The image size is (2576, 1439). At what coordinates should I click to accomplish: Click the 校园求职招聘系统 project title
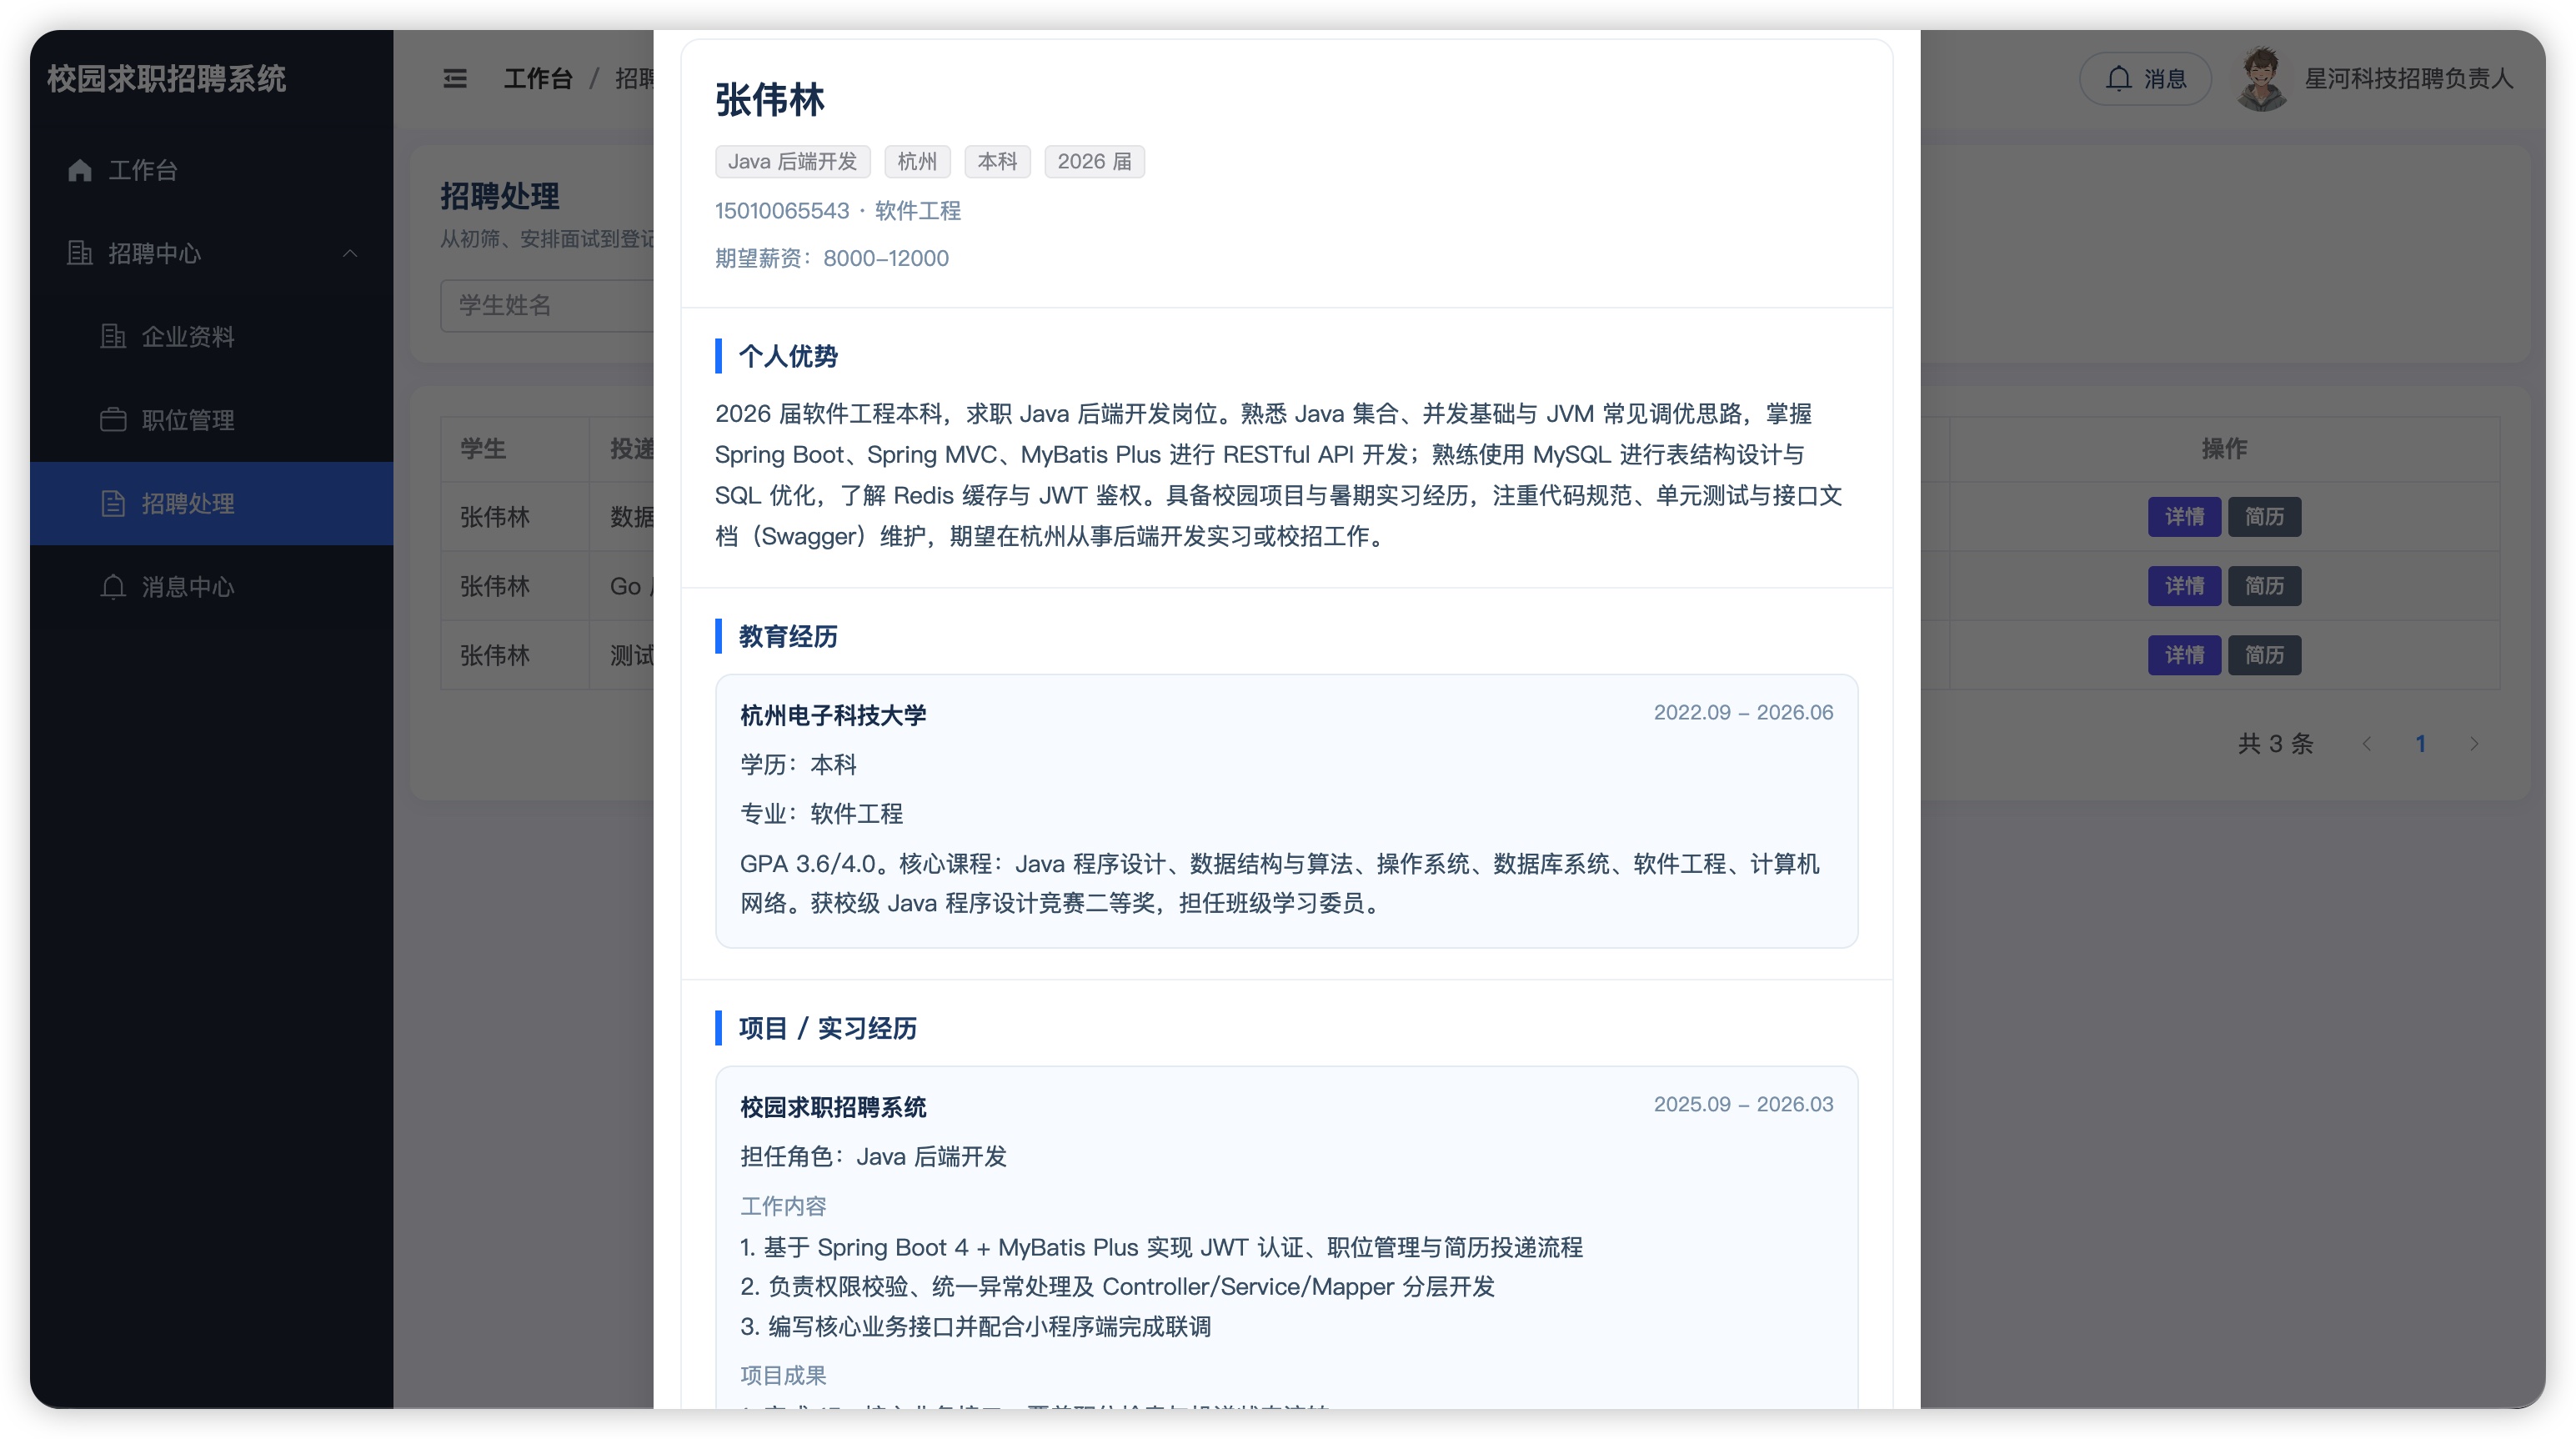click(833, 1108)
